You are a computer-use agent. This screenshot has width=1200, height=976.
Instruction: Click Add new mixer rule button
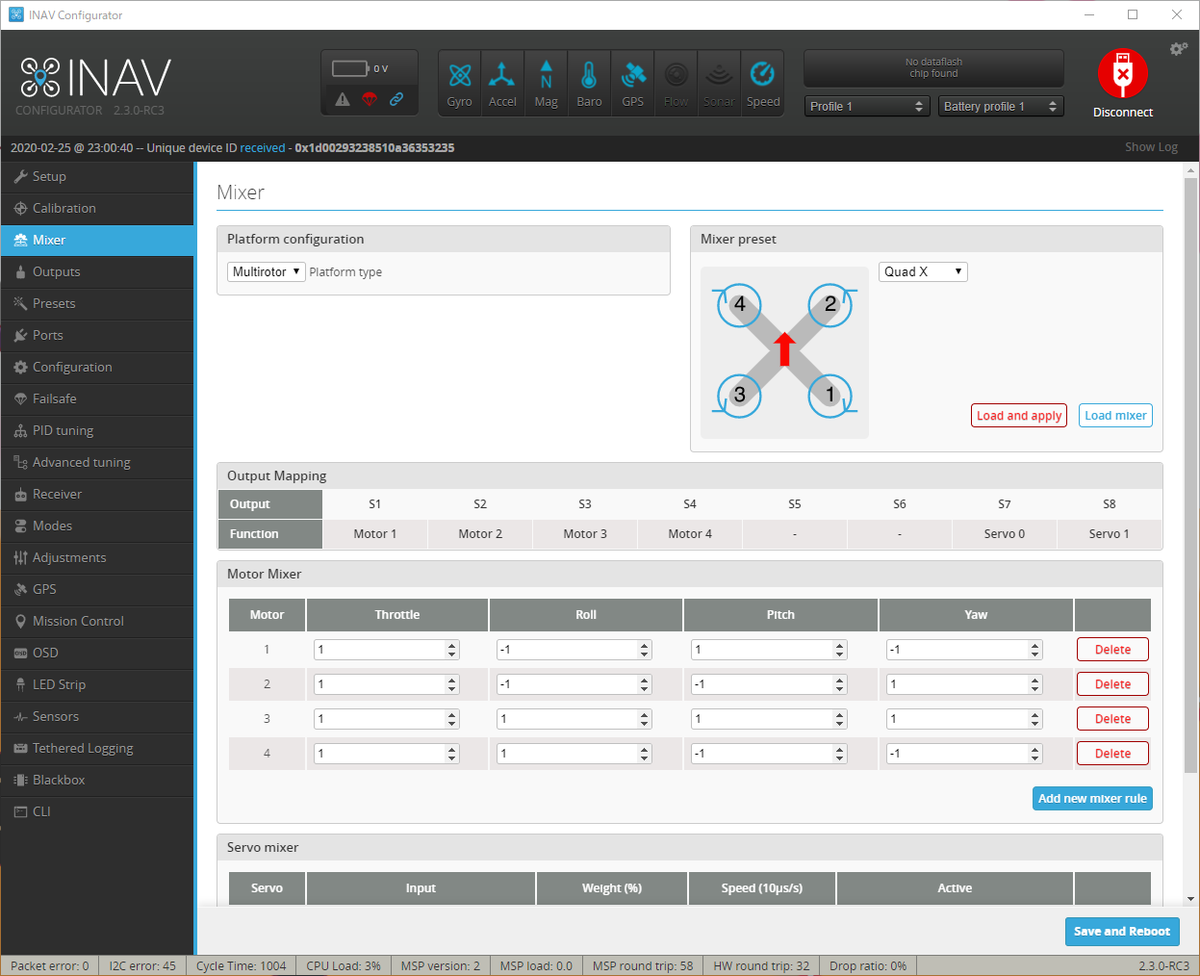[1092, 799]
